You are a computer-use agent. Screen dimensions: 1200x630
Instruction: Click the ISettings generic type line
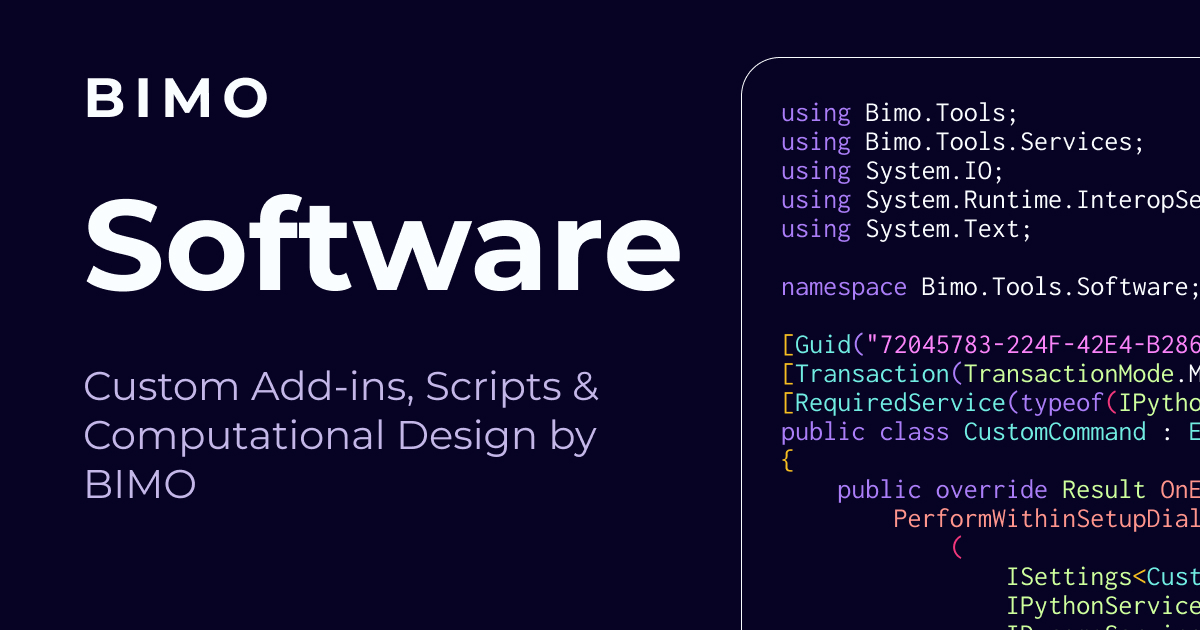pos(1102,577)
